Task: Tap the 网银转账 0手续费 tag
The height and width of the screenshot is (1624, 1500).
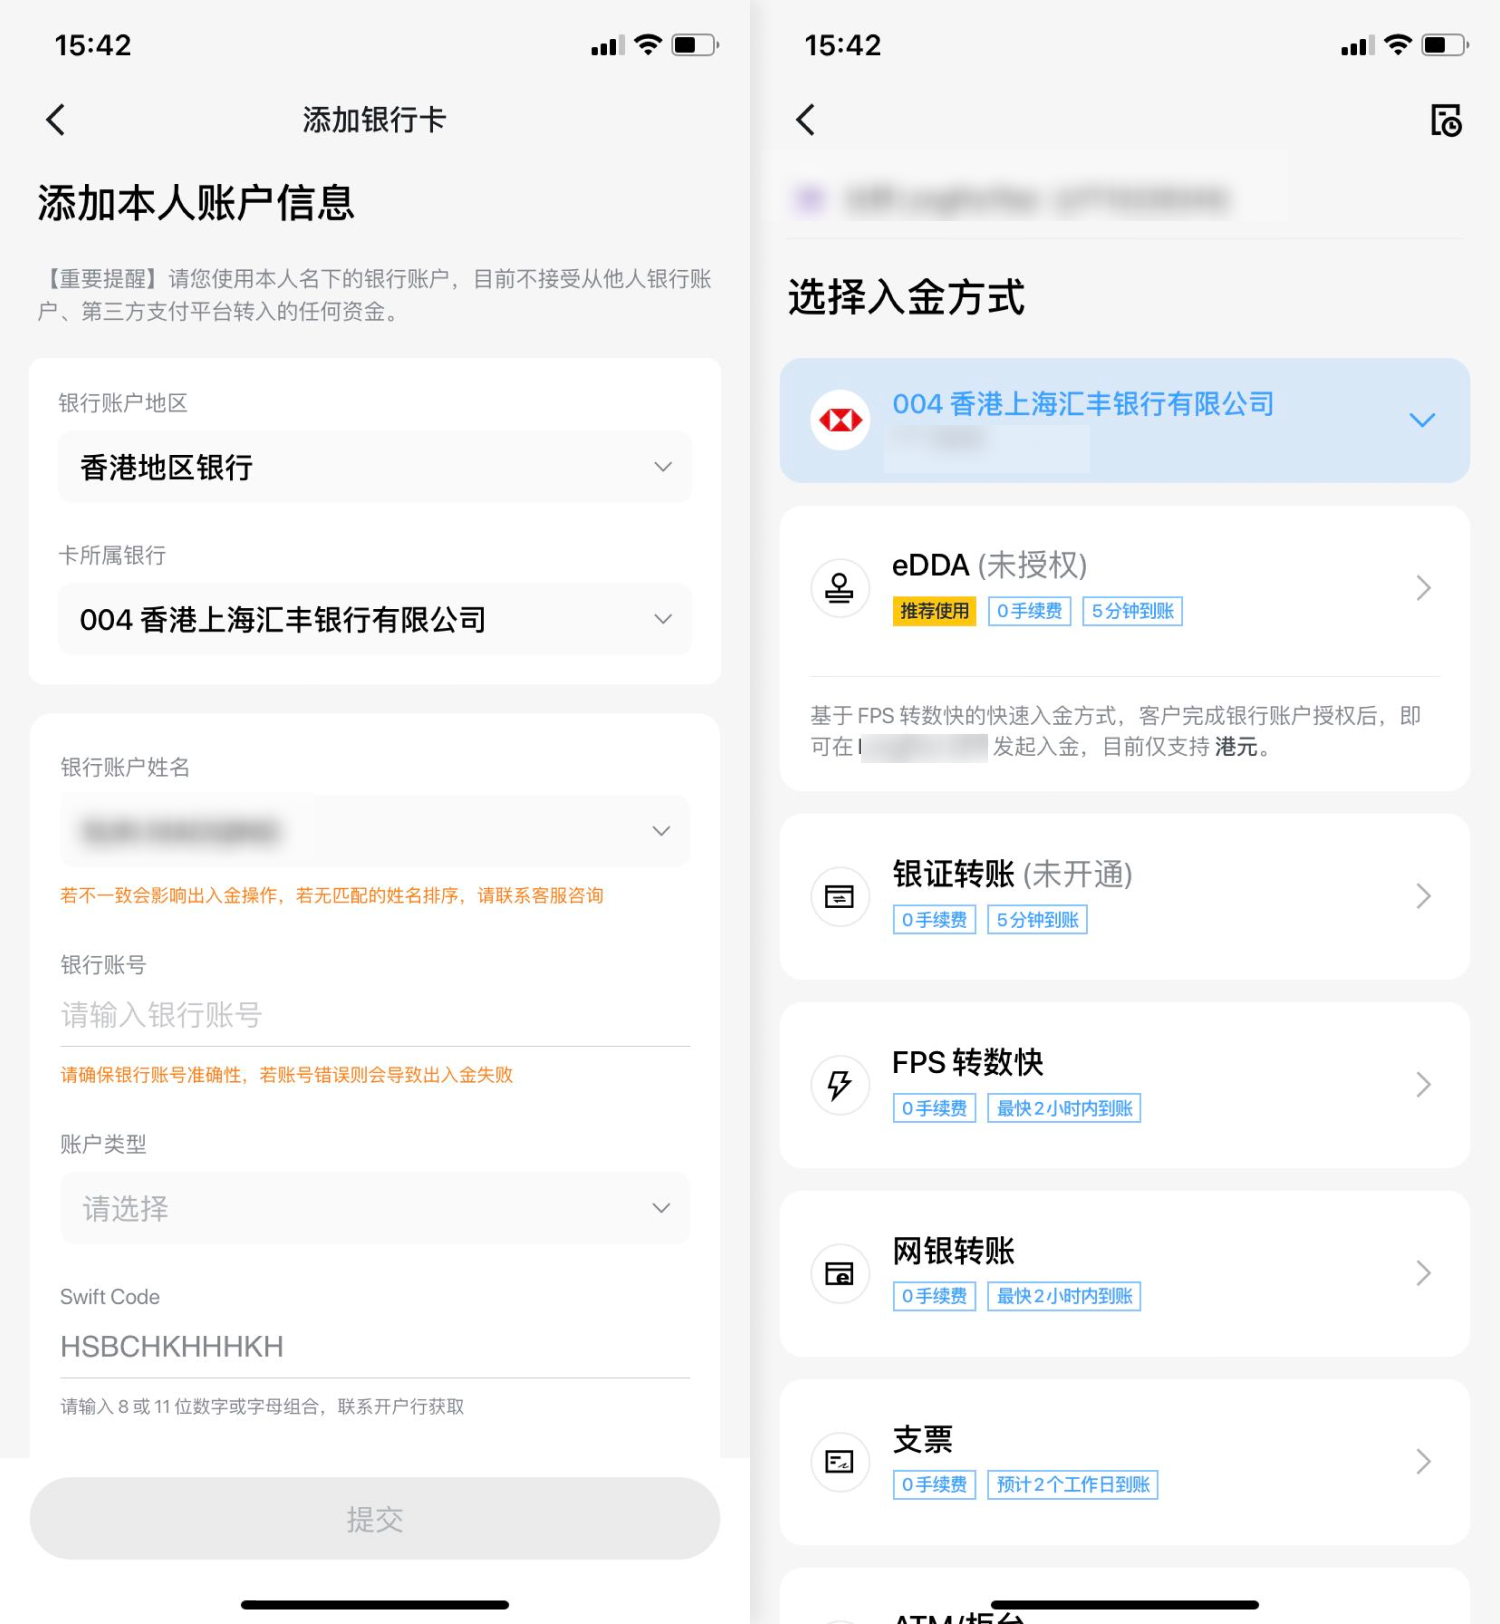Action: click(x=934, y=1296)
